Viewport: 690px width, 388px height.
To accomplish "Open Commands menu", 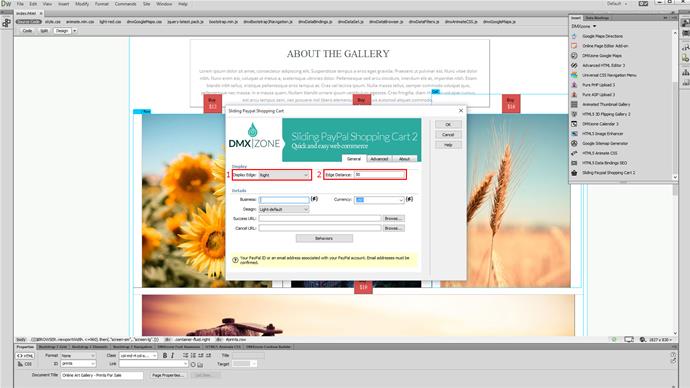I will coord(125,4).
